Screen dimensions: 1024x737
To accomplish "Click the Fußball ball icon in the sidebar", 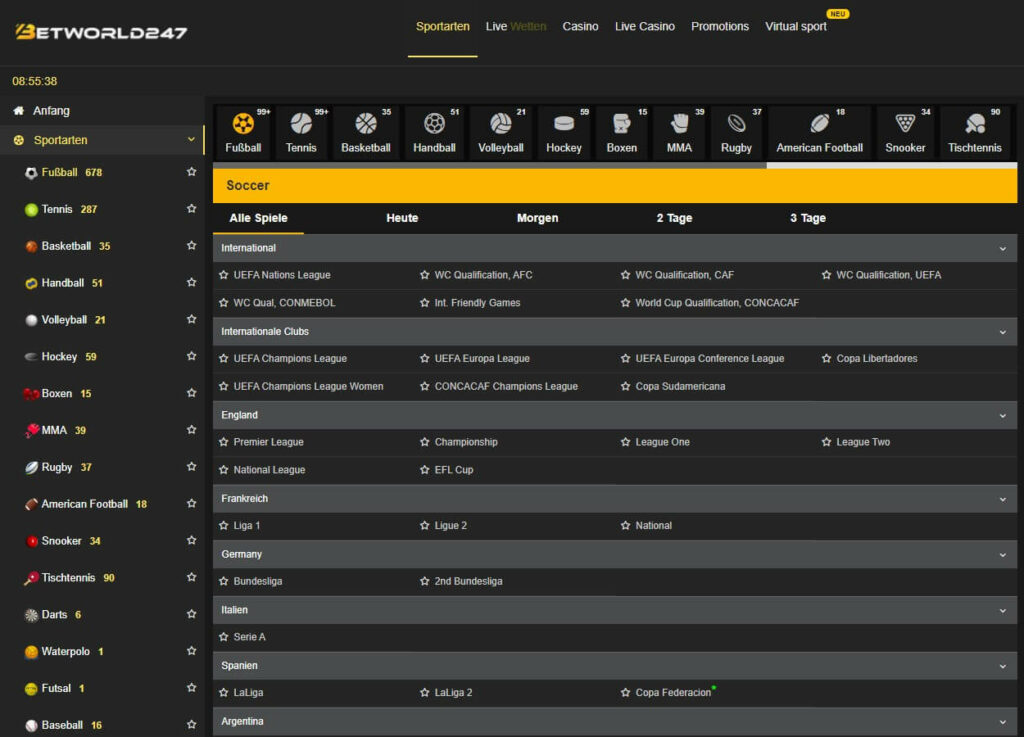I will (x=31, y=173).
